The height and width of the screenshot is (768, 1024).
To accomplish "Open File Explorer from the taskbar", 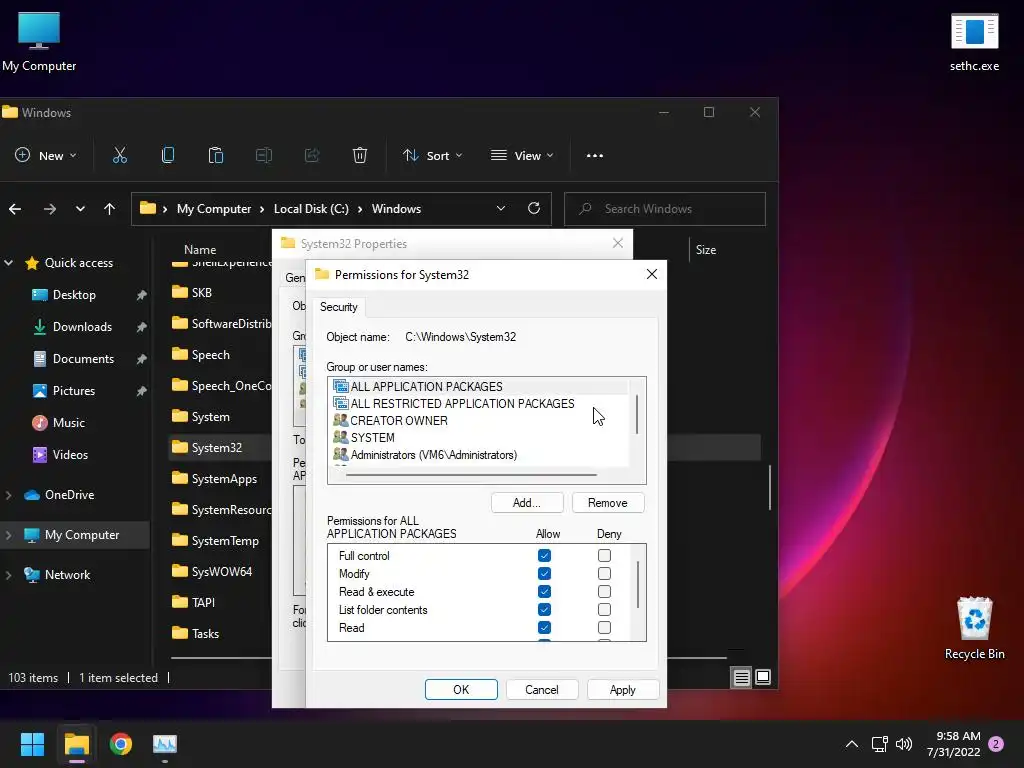I will 76,744.
